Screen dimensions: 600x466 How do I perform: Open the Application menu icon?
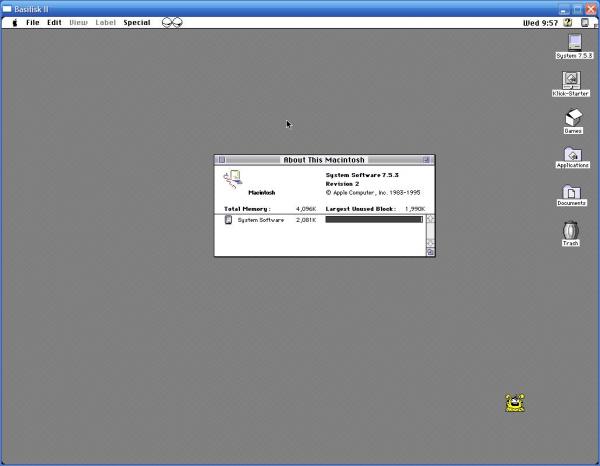585,23
